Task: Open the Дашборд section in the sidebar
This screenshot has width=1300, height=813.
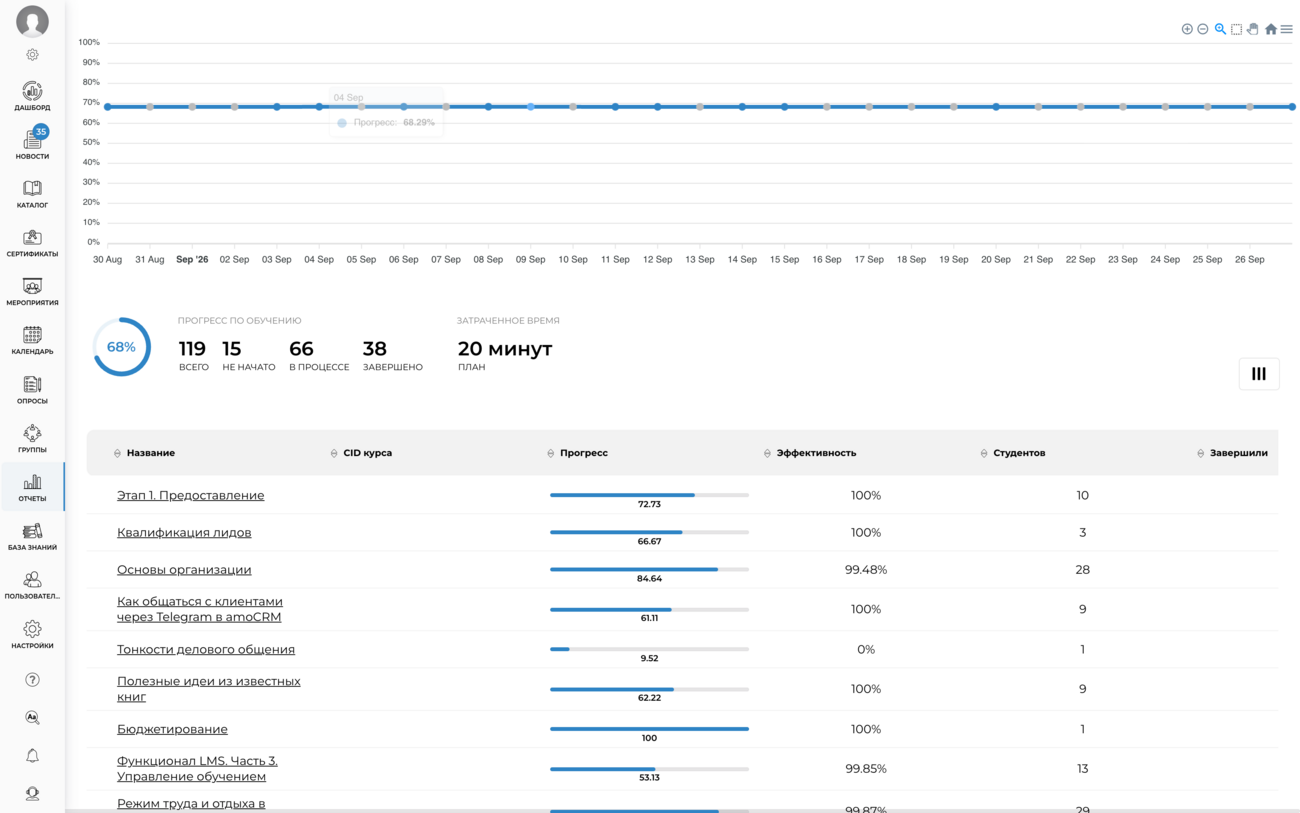Action: coord(32,96)
